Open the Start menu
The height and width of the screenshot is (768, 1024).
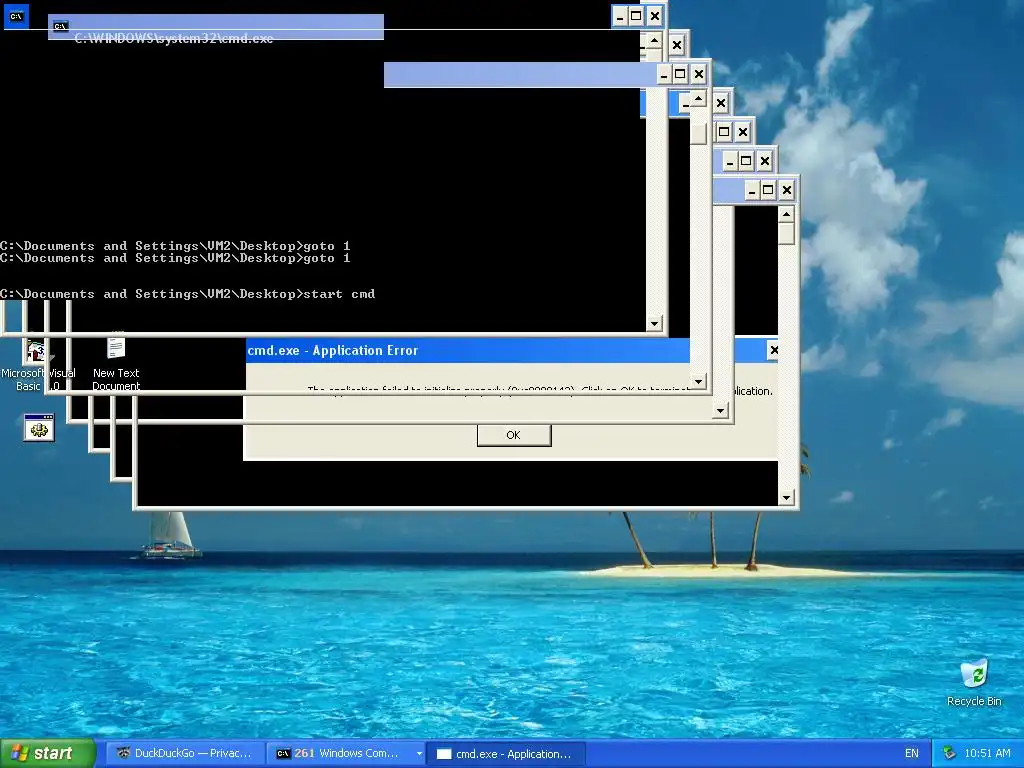pyautogui.click(x=47, y=753)
